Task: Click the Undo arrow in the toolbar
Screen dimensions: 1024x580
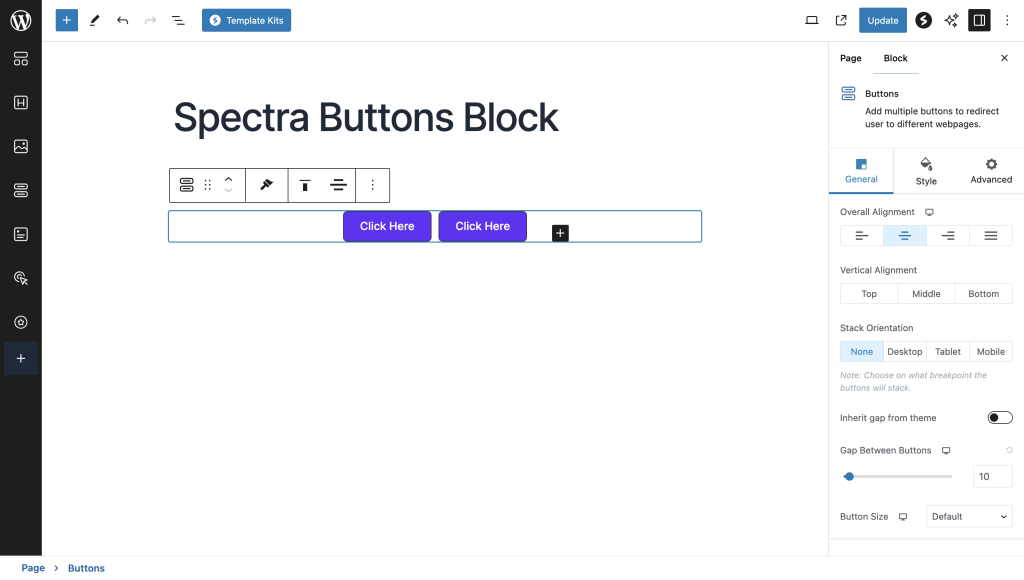Action: pos(122,19)
